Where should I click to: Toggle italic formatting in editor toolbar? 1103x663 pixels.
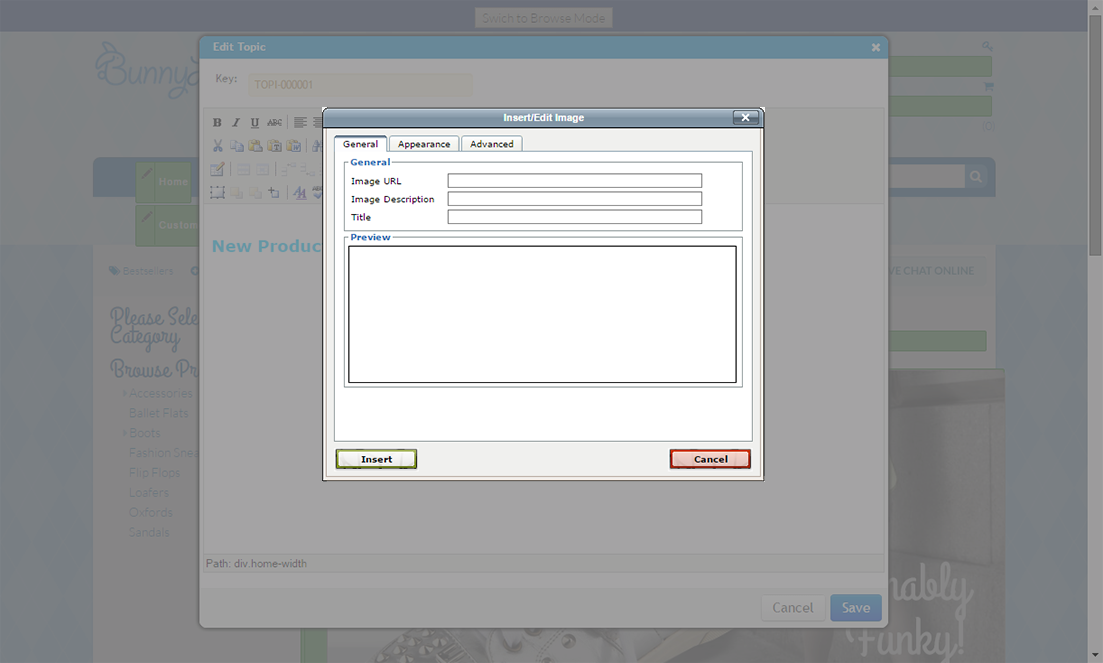pos(236,122)
